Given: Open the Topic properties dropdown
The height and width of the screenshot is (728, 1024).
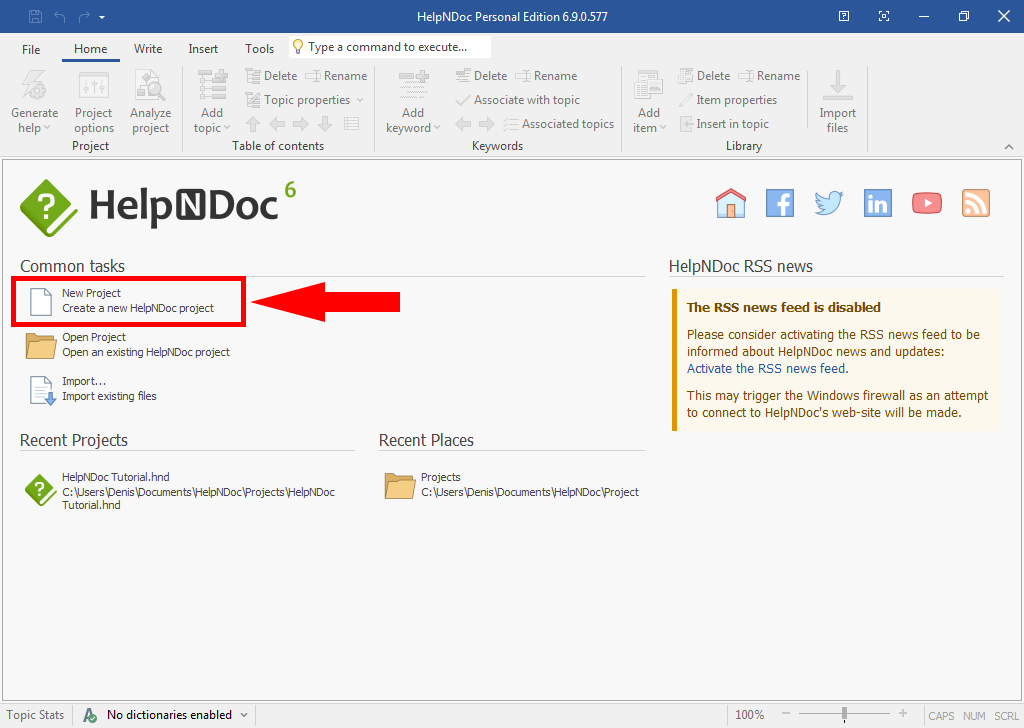Looking at the screenshot, I should tap(304, 100).
